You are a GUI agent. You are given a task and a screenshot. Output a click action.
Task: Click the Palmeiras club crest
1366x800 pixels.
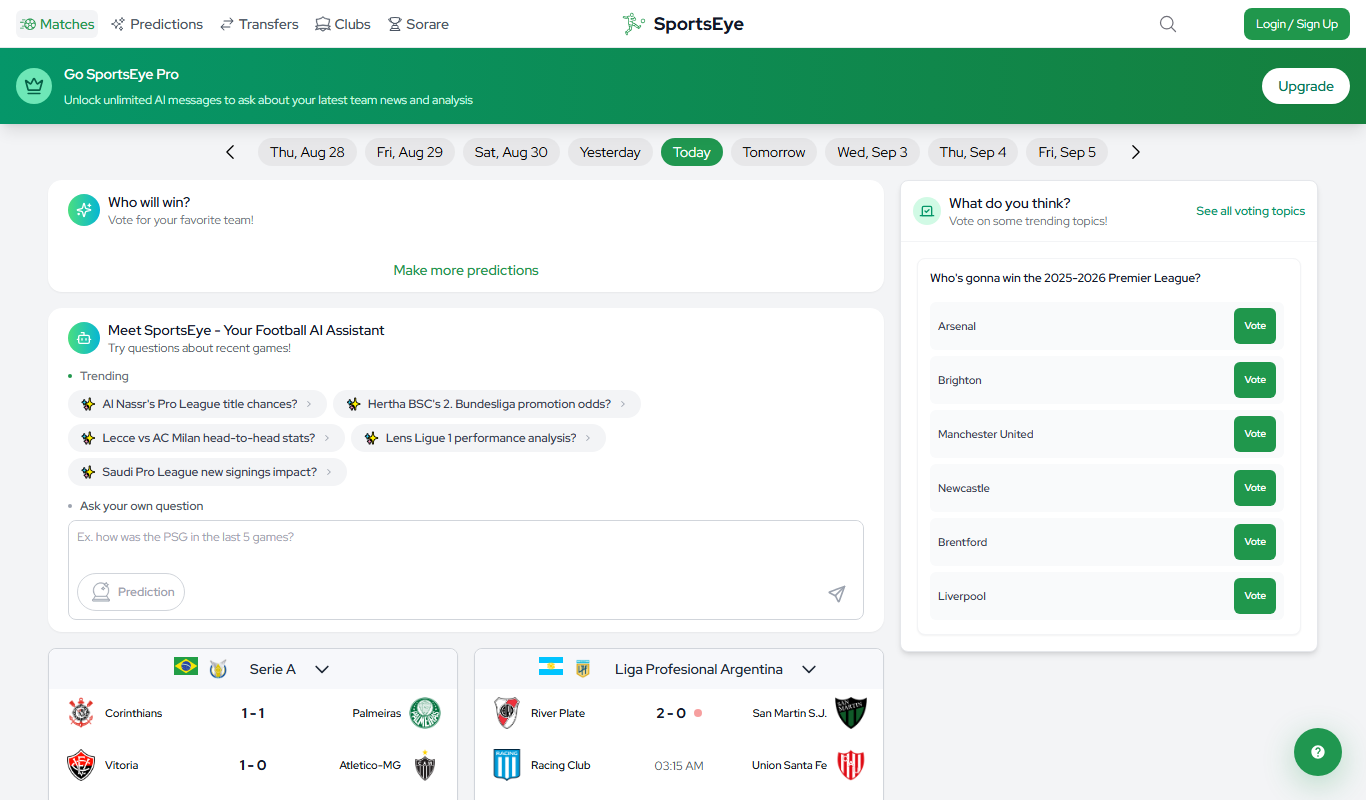click(x=425, y=713)
